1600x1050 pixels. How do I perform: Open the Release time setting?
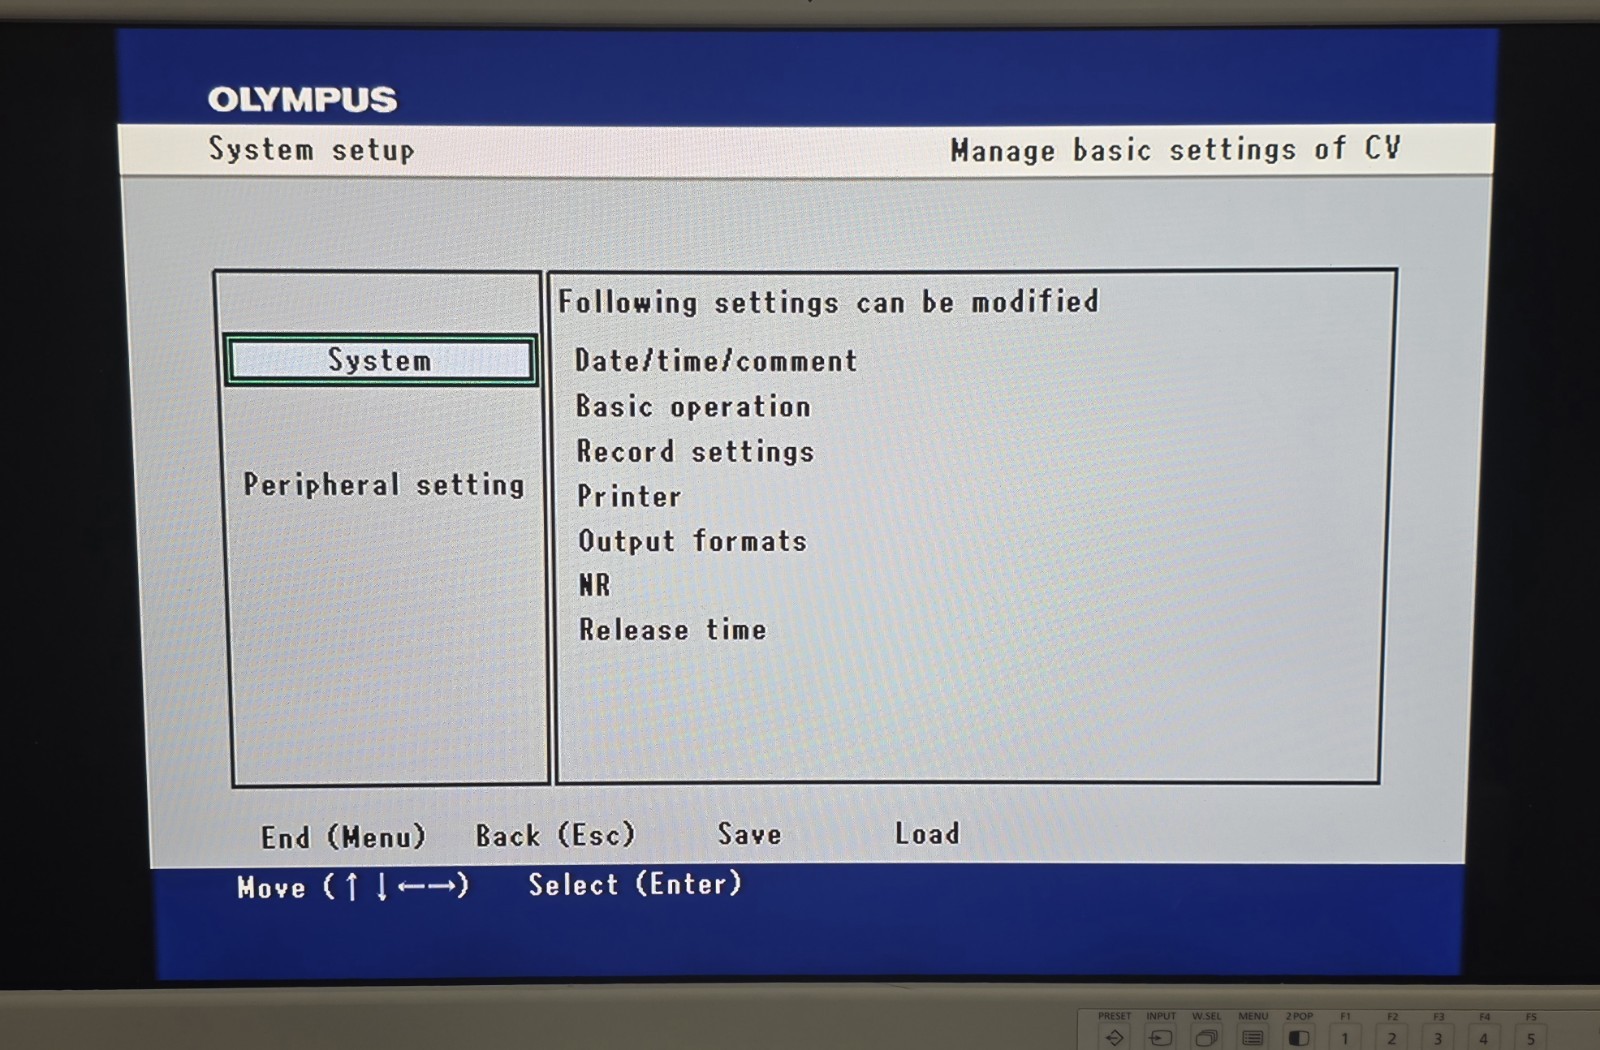tap(672, 630)
